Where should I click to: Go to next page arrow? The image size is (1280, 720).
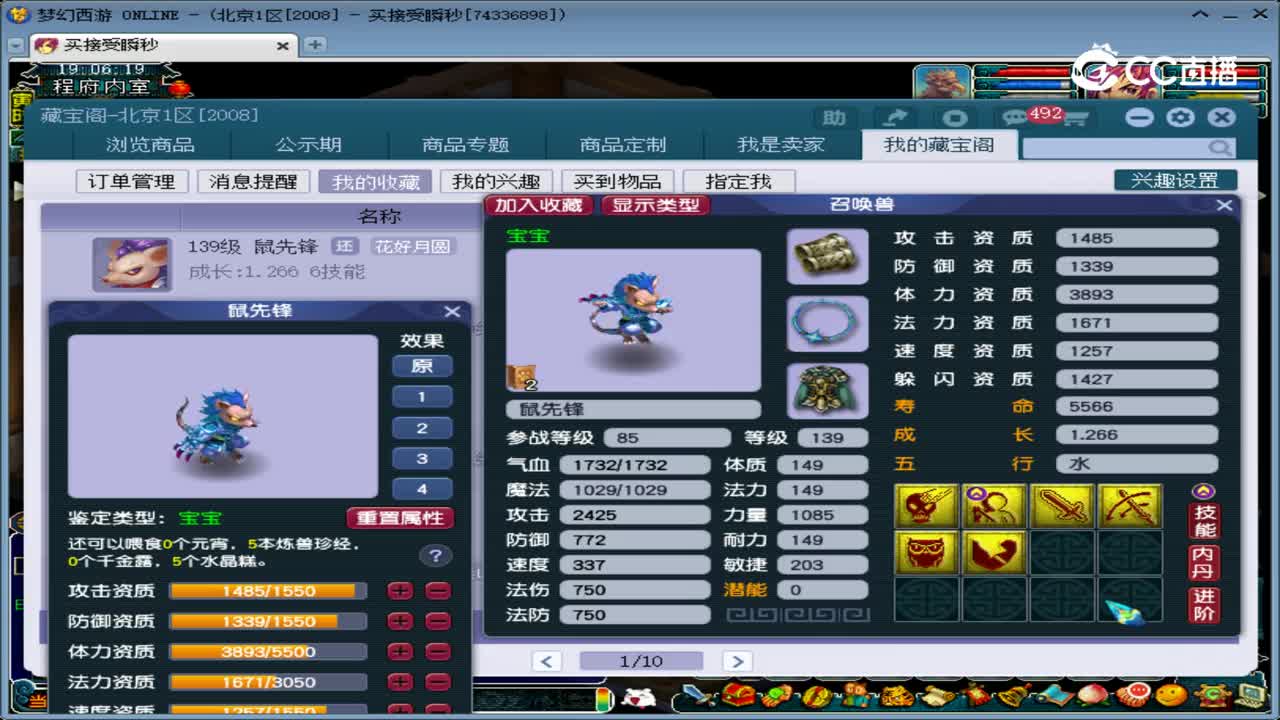point(737,661)
